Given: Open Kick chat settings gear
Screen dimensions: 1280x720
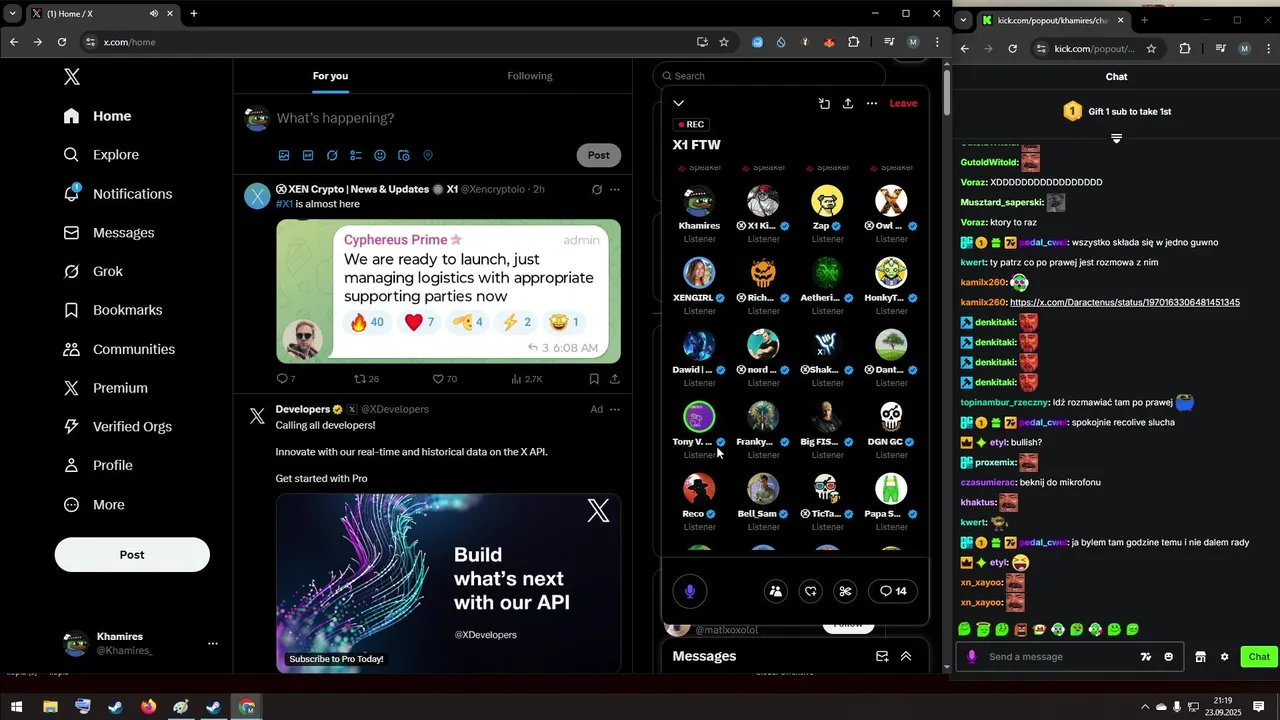Looking at the screenshot, I should [x=1225, y=657].
